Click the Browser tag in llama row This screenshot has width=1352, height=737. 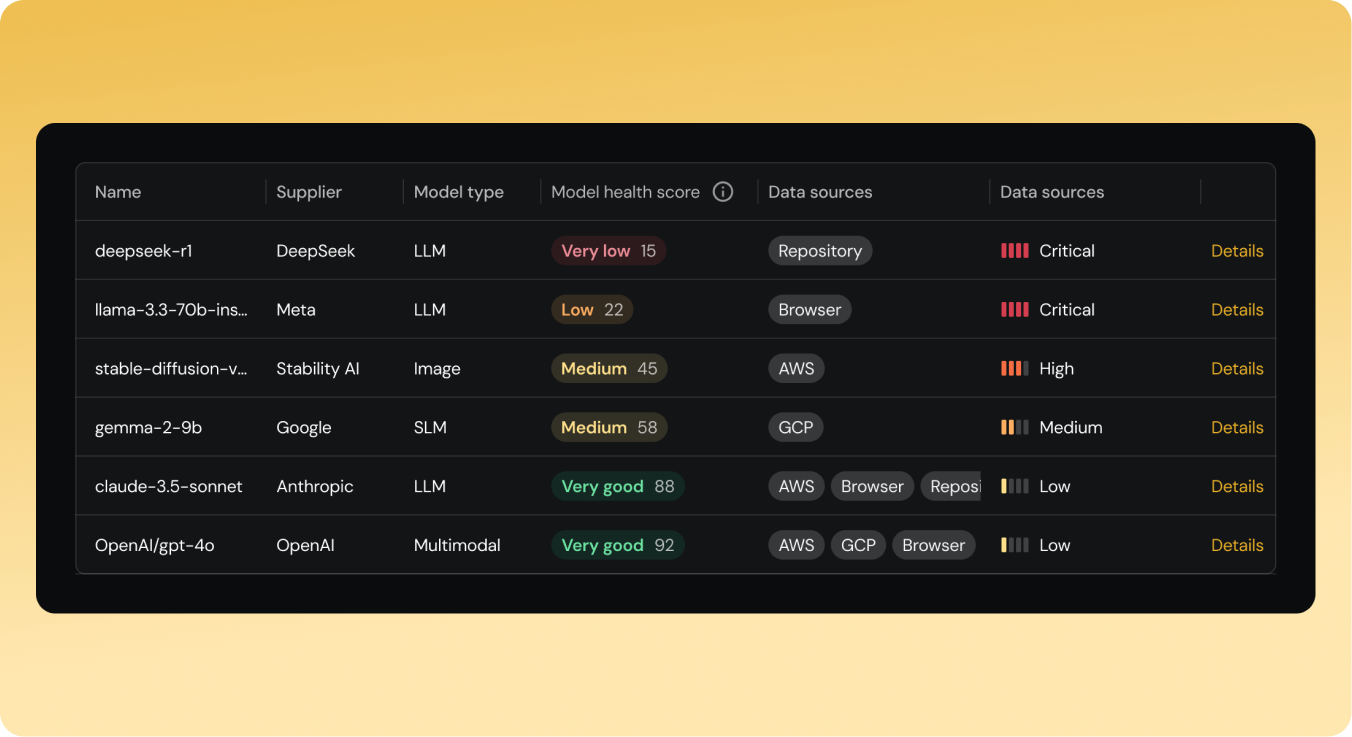(x=810, y=310)
